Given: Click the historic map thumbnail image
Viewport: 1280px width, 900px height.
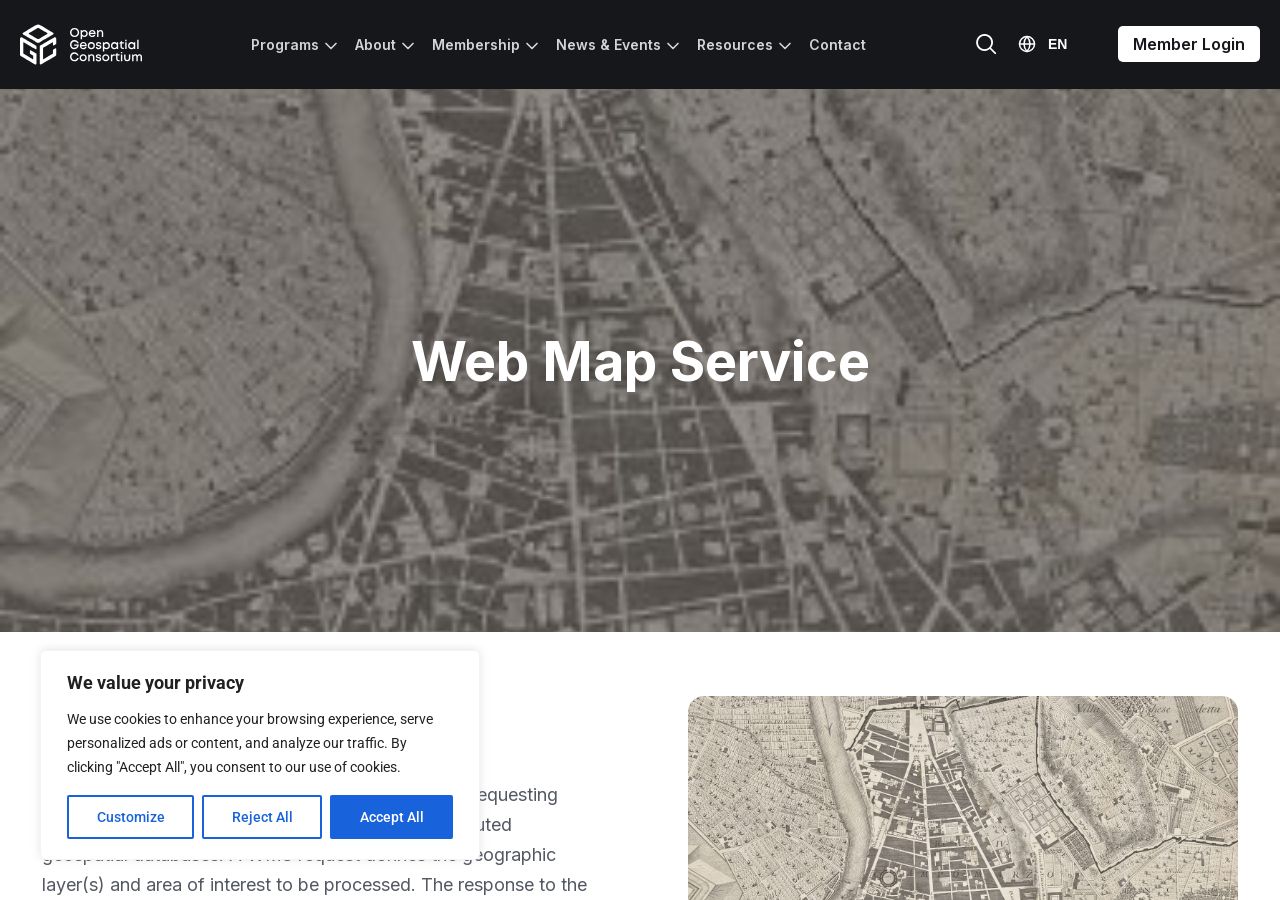Looking at the screenshot, I should click(x=963, y=798).
